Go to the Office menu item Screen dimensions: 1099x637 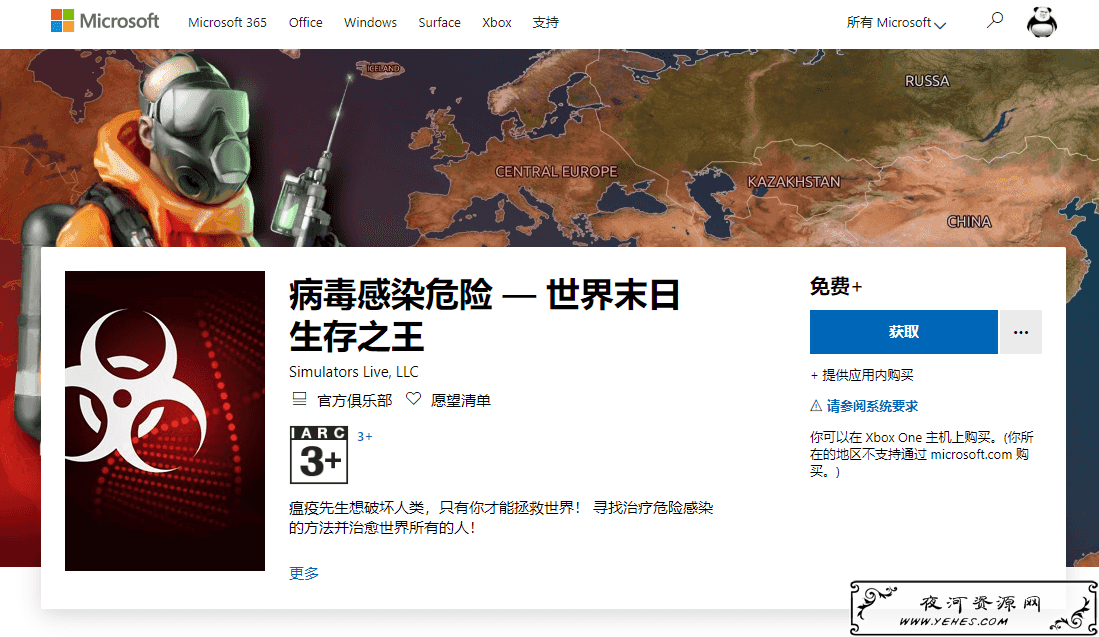click(306, 22)
